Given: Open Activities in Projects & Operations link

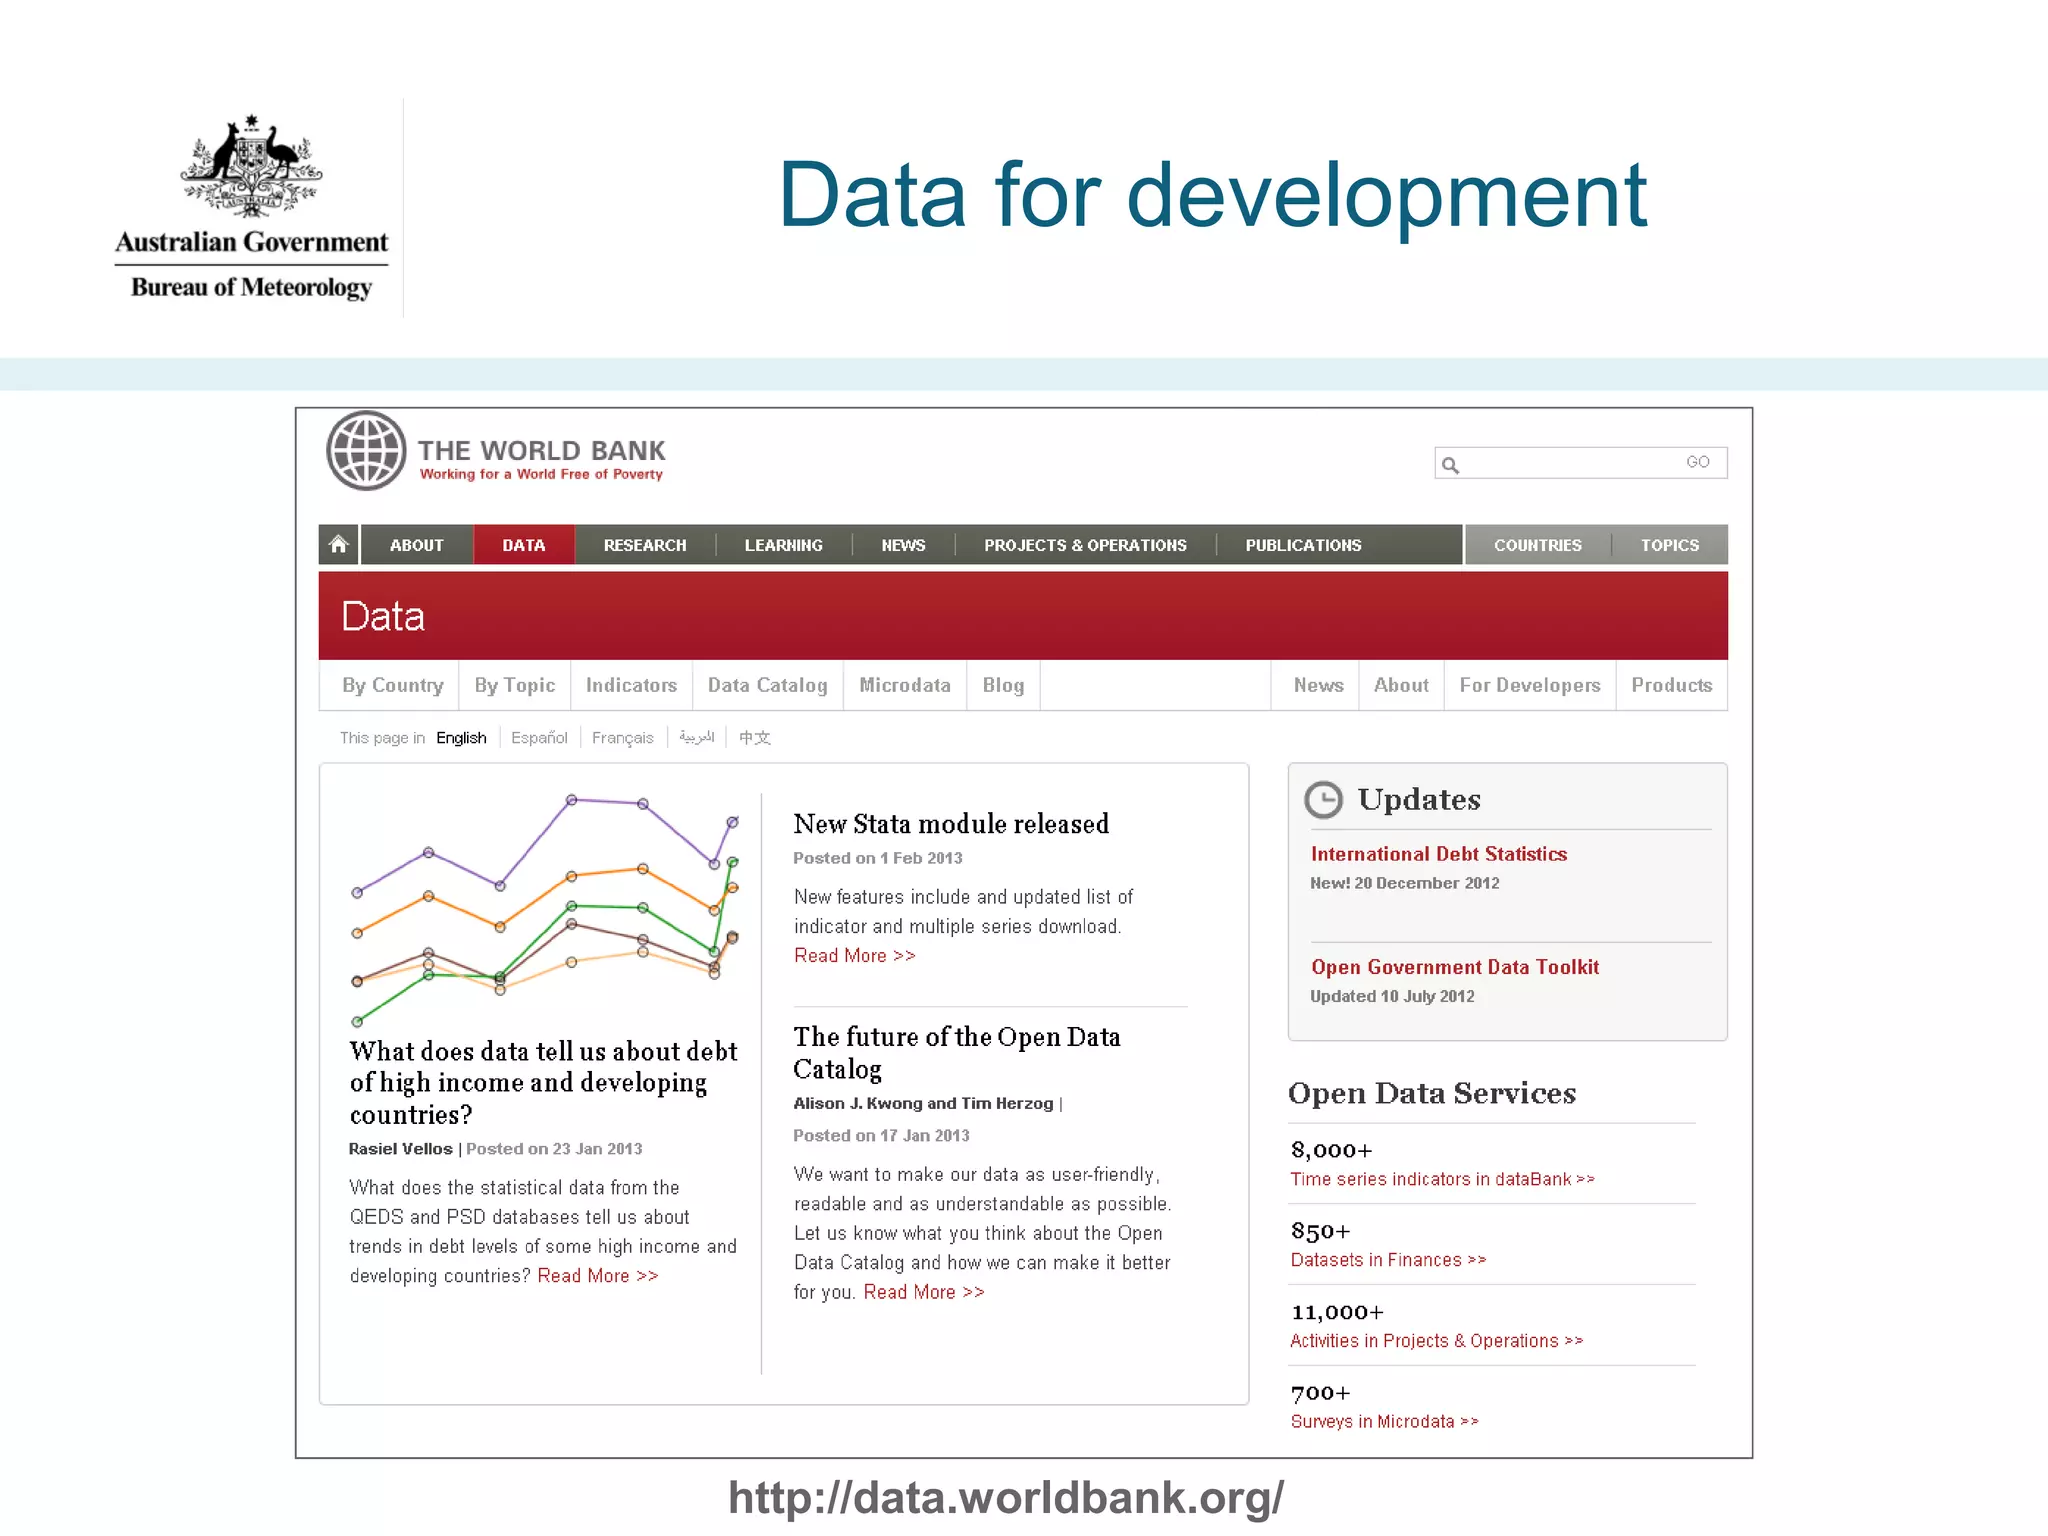Looking at the screenshot, I should point(1436,1341).
